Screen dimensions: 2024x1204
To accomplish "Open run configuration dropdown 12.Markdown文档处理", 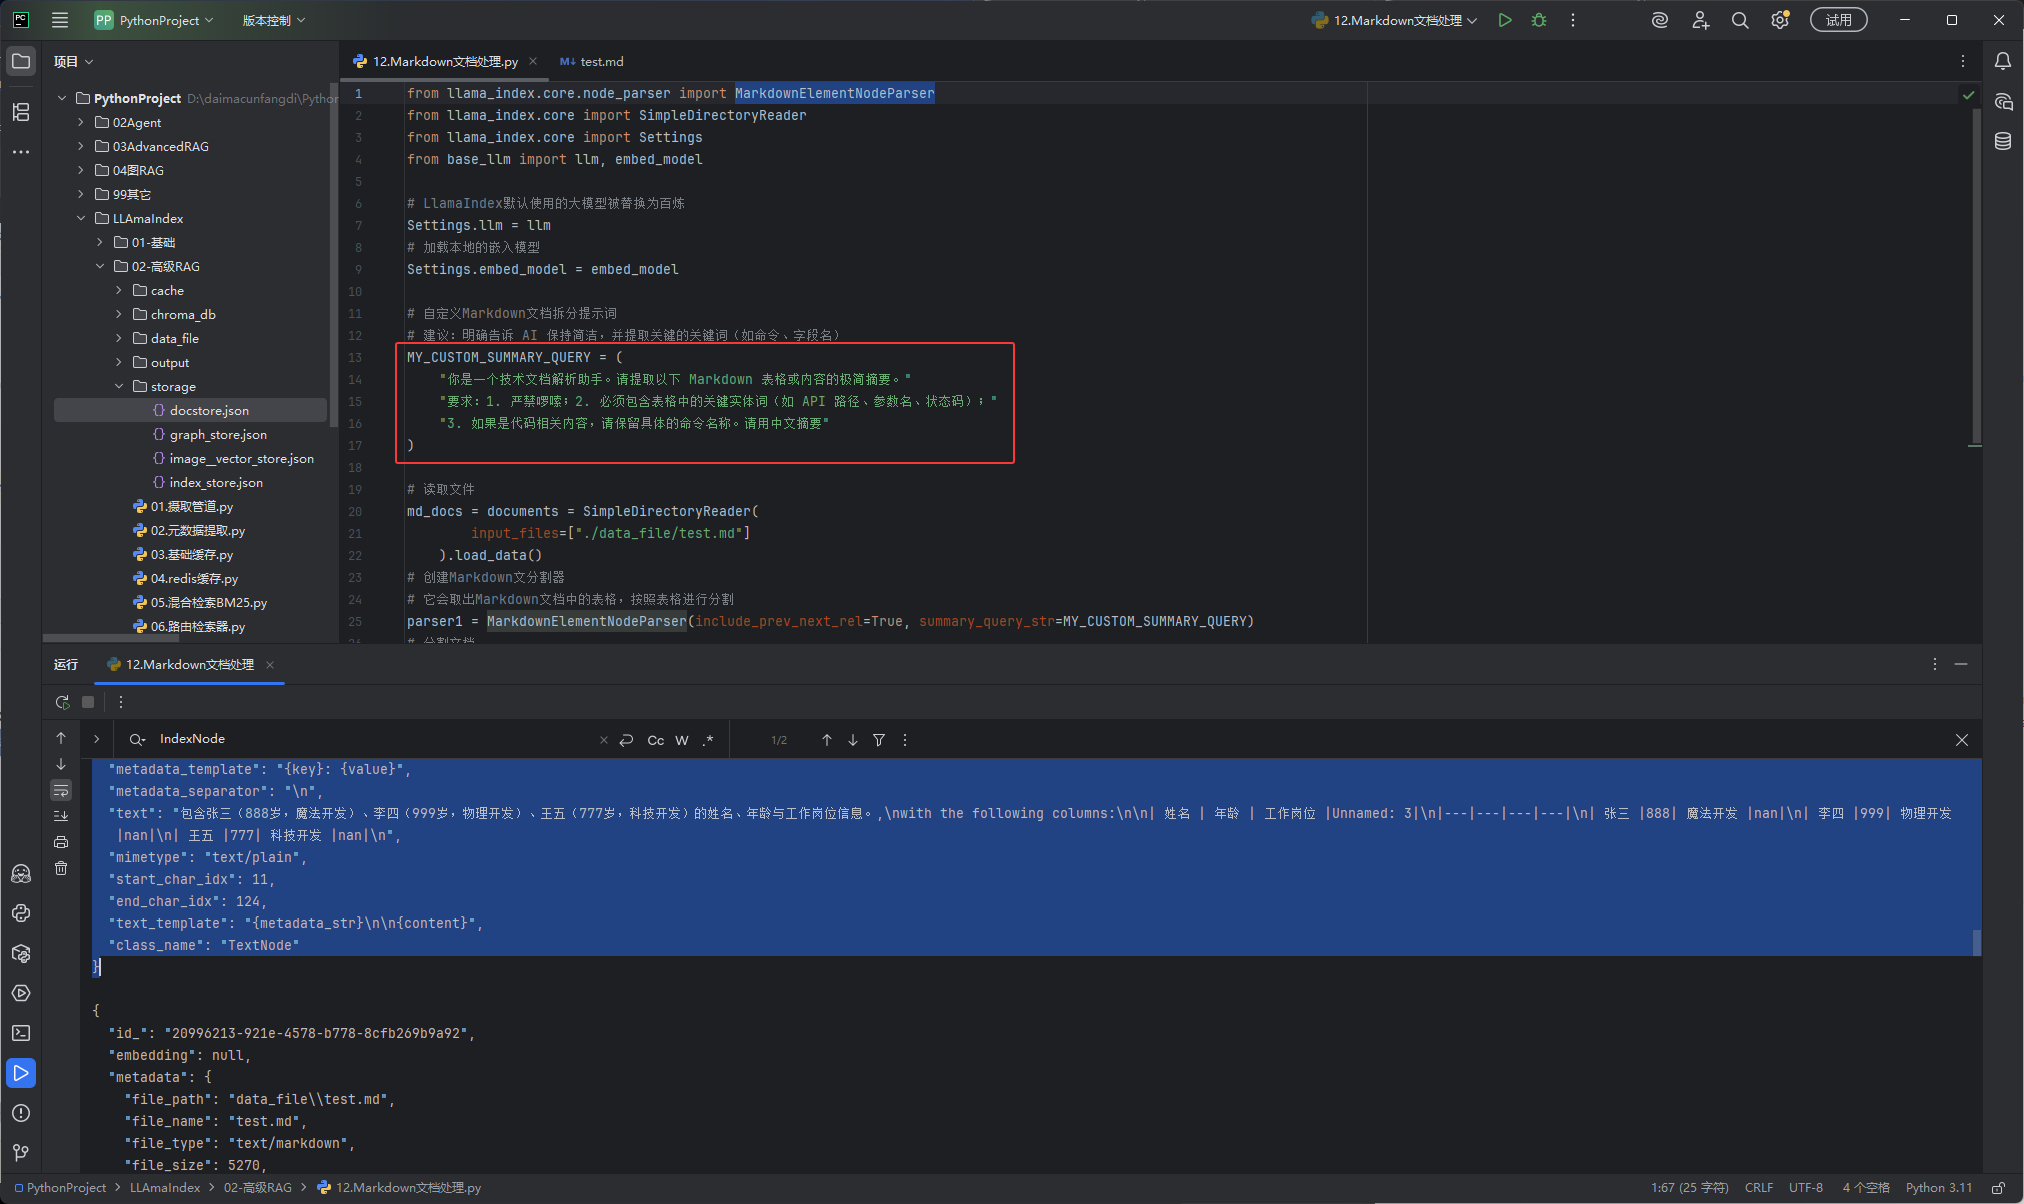I will click(1394, 20).
